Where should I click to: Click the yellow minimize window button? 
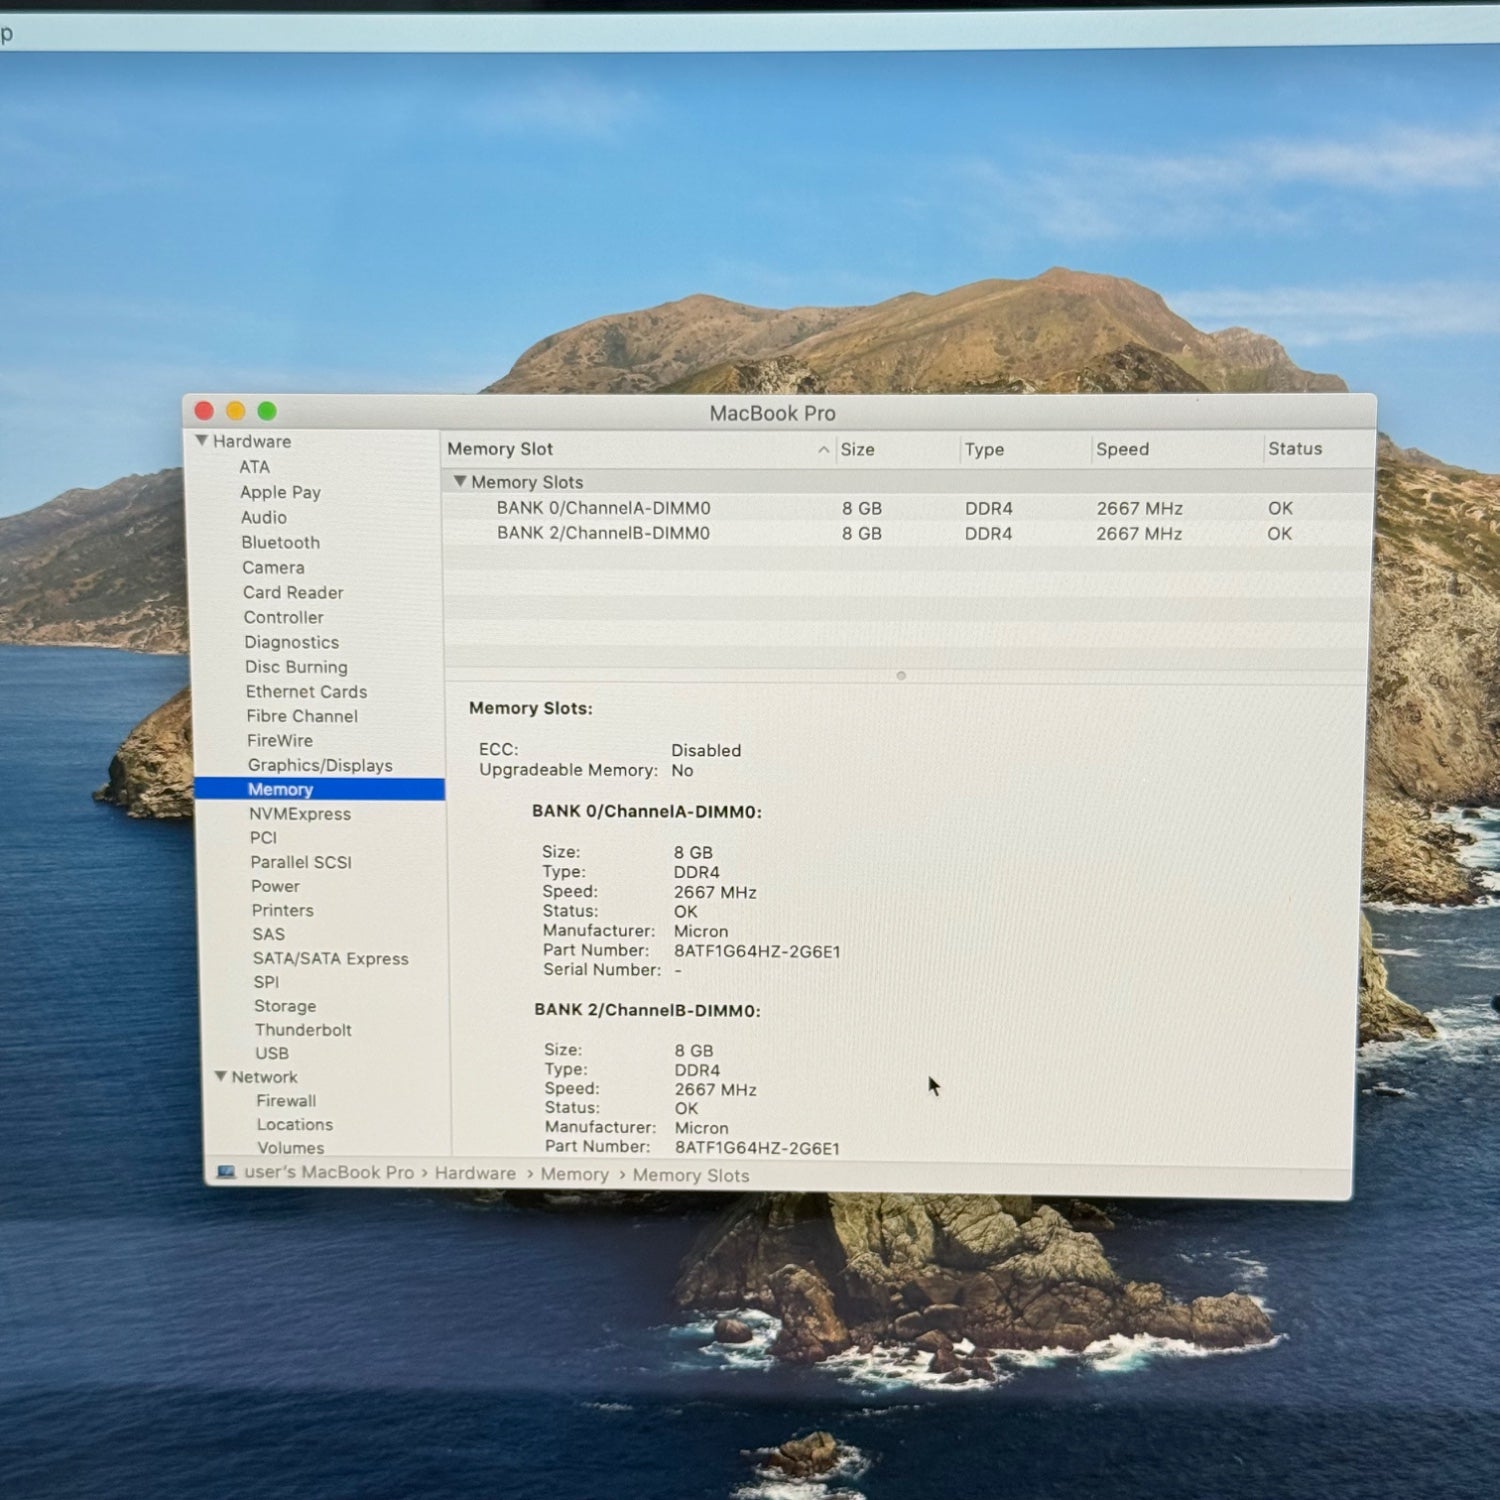236,411
